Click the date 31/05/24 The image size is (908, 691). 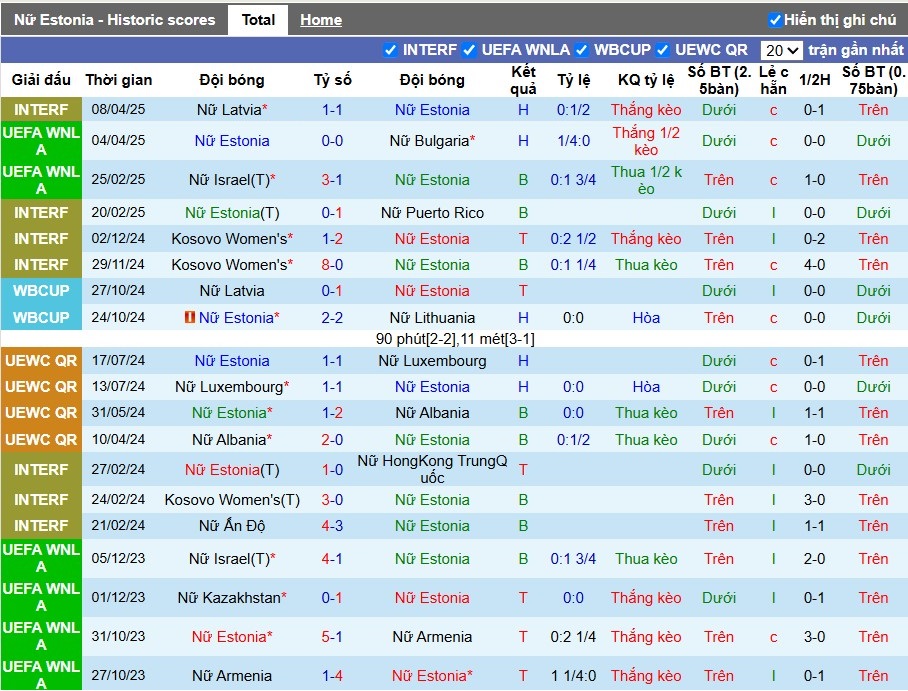(118, 412)
